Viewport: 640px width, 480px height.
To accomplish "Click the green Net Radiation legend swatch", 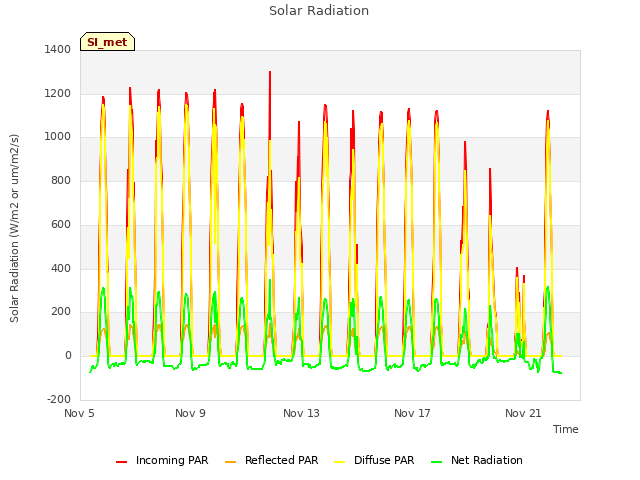I will (436, 462).
